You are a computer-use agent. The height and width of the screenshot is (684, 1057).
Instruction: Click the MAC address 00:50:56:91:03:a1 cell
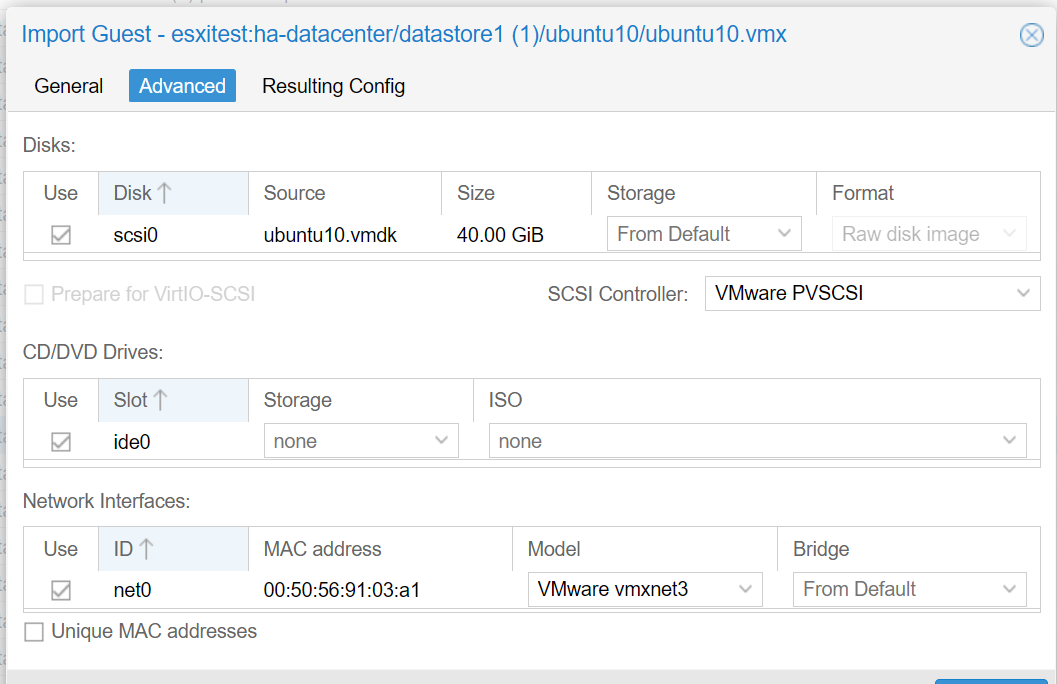342,590
